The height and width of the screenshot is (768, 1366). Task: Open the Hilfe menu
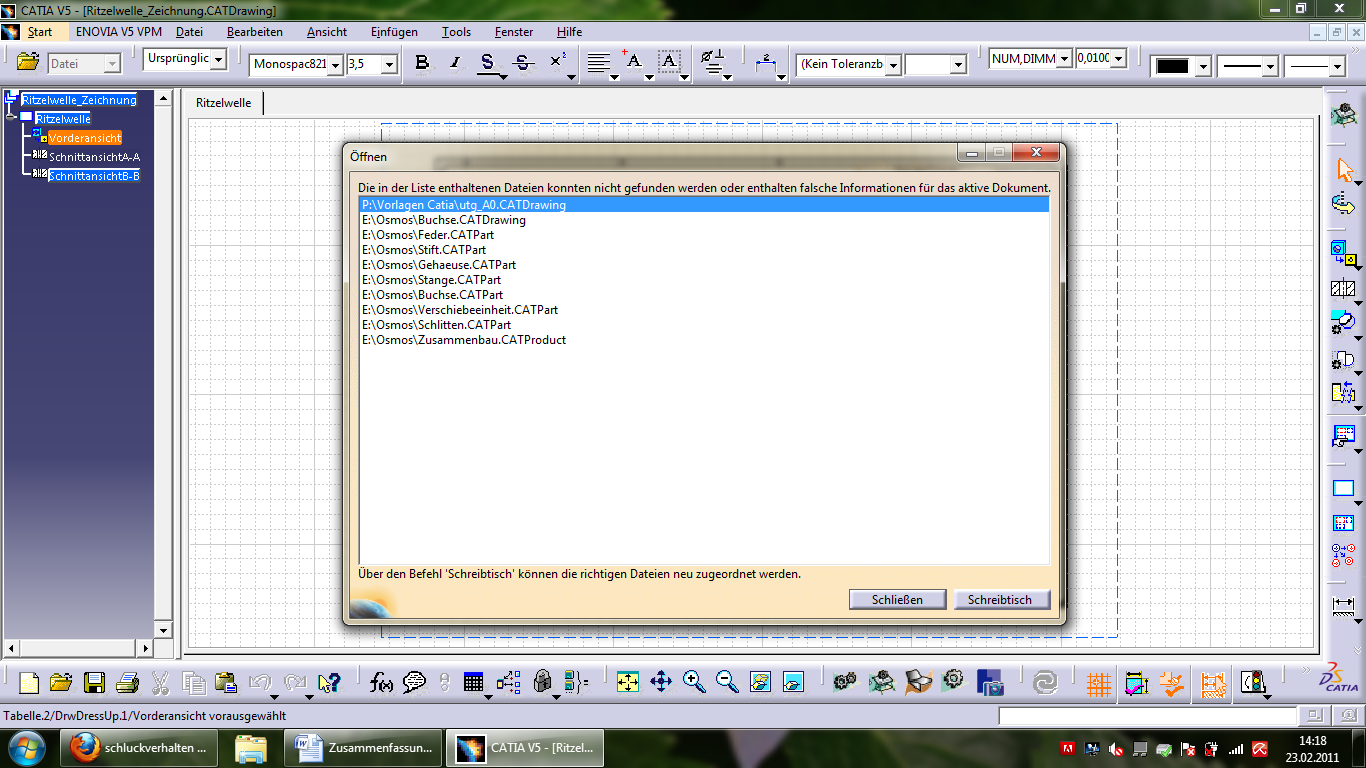569,32
